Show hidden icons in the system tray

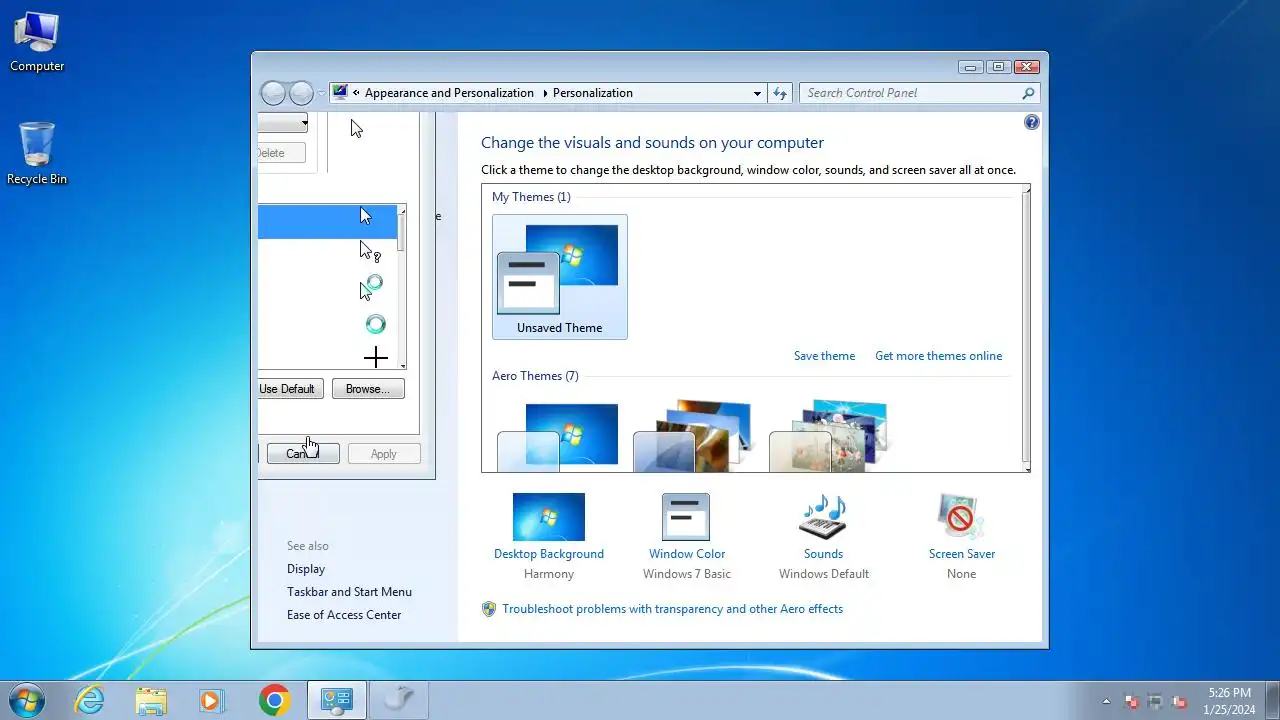[x=1106, y=701]
